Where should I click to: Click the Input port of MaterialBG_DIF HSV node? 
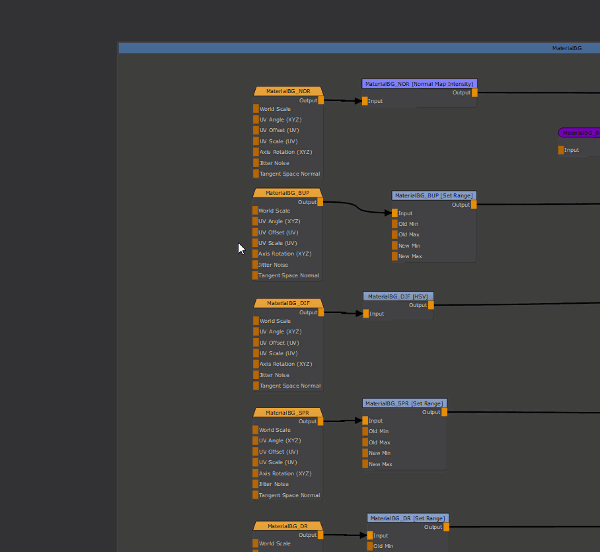pos(366,314)
